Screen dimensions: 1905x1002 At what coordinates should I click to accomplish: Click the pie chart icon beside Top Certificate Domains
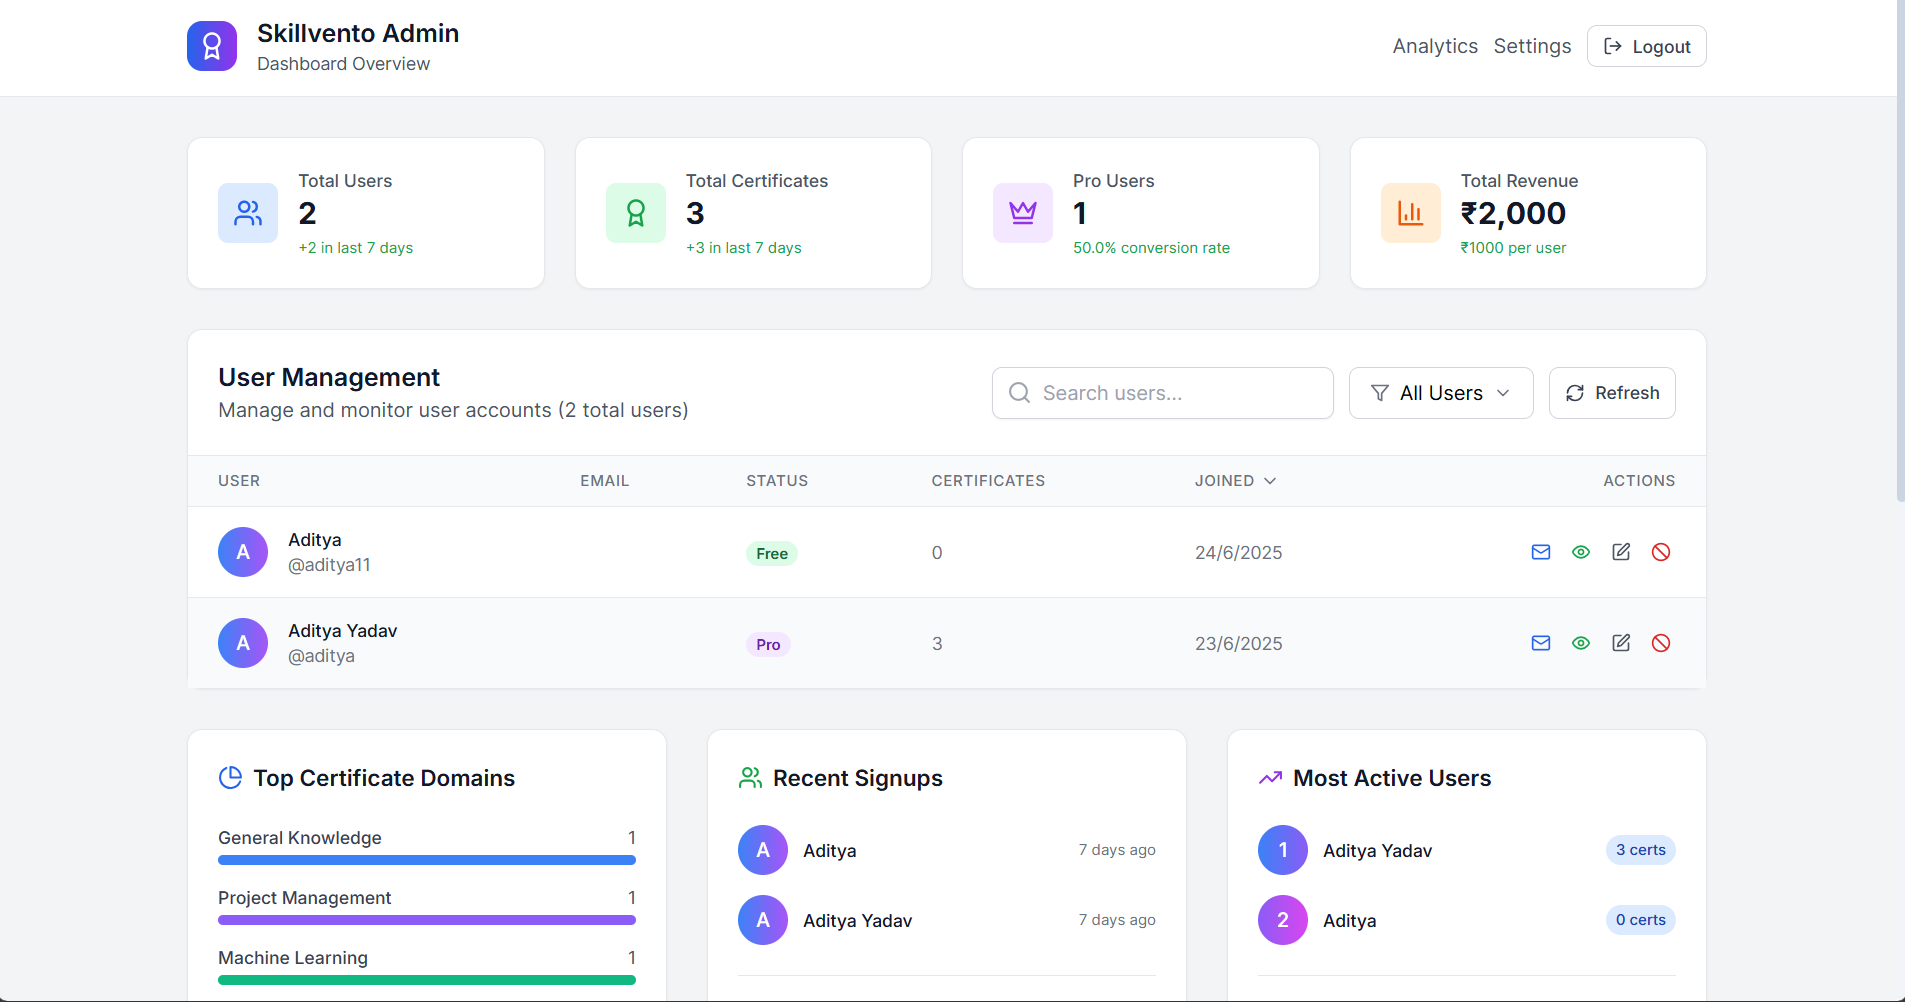(230, 778)
